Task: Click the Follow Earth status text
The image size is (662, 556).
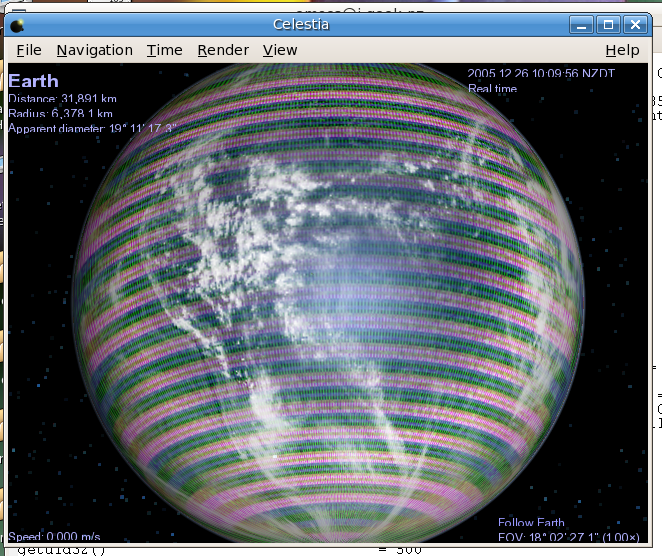Action: [x=531, y=523]
